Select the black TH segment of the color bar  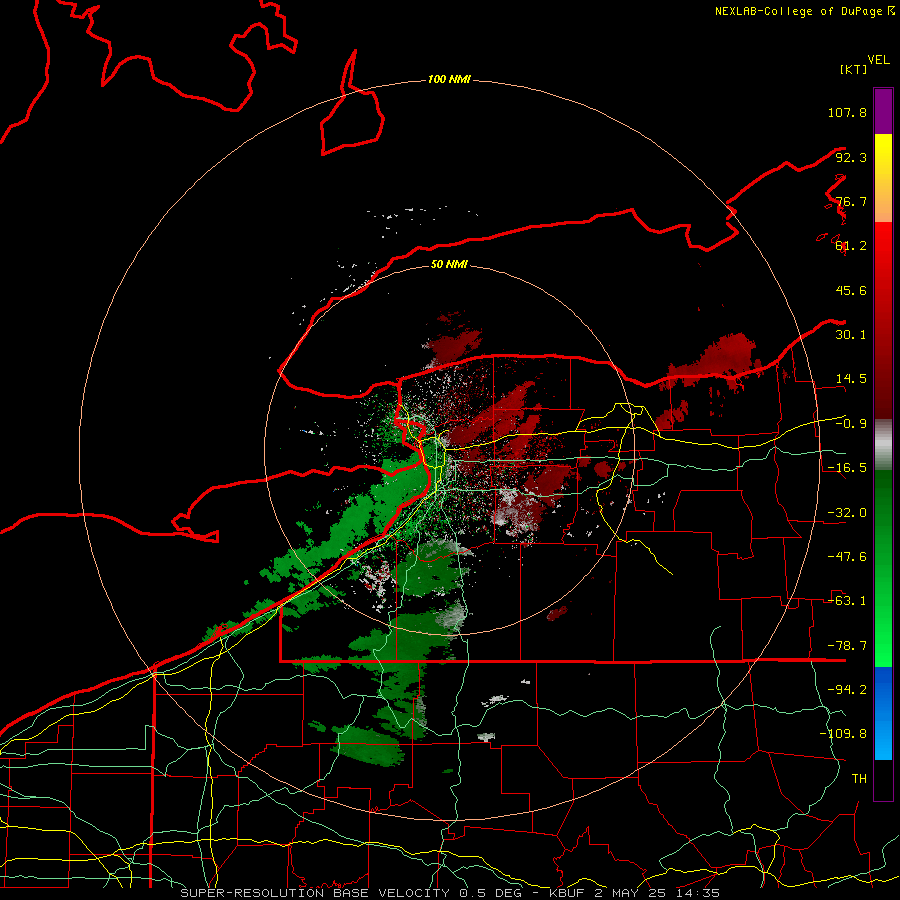[x=883, y=780]
